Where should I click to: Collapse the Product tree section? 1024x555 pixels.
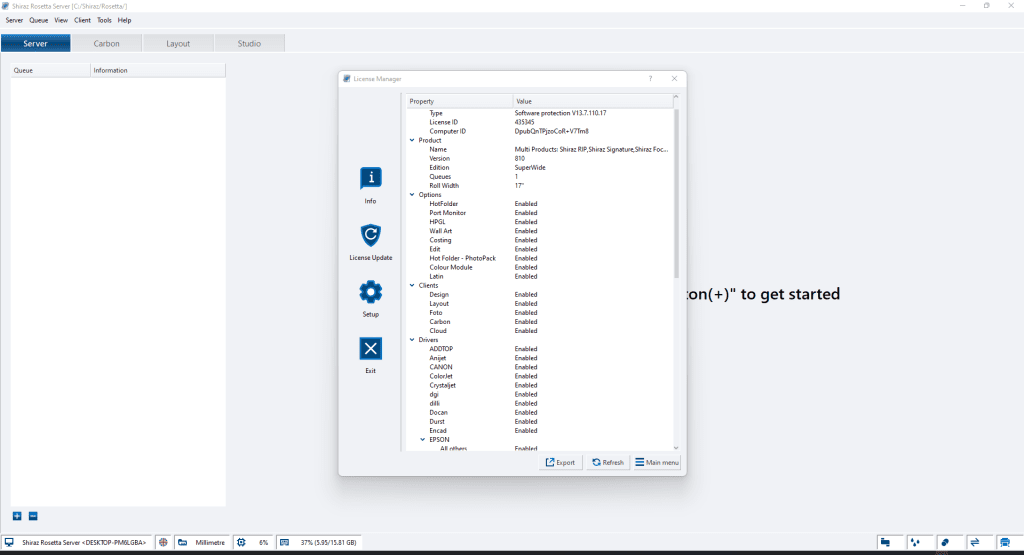click(412, 140)
